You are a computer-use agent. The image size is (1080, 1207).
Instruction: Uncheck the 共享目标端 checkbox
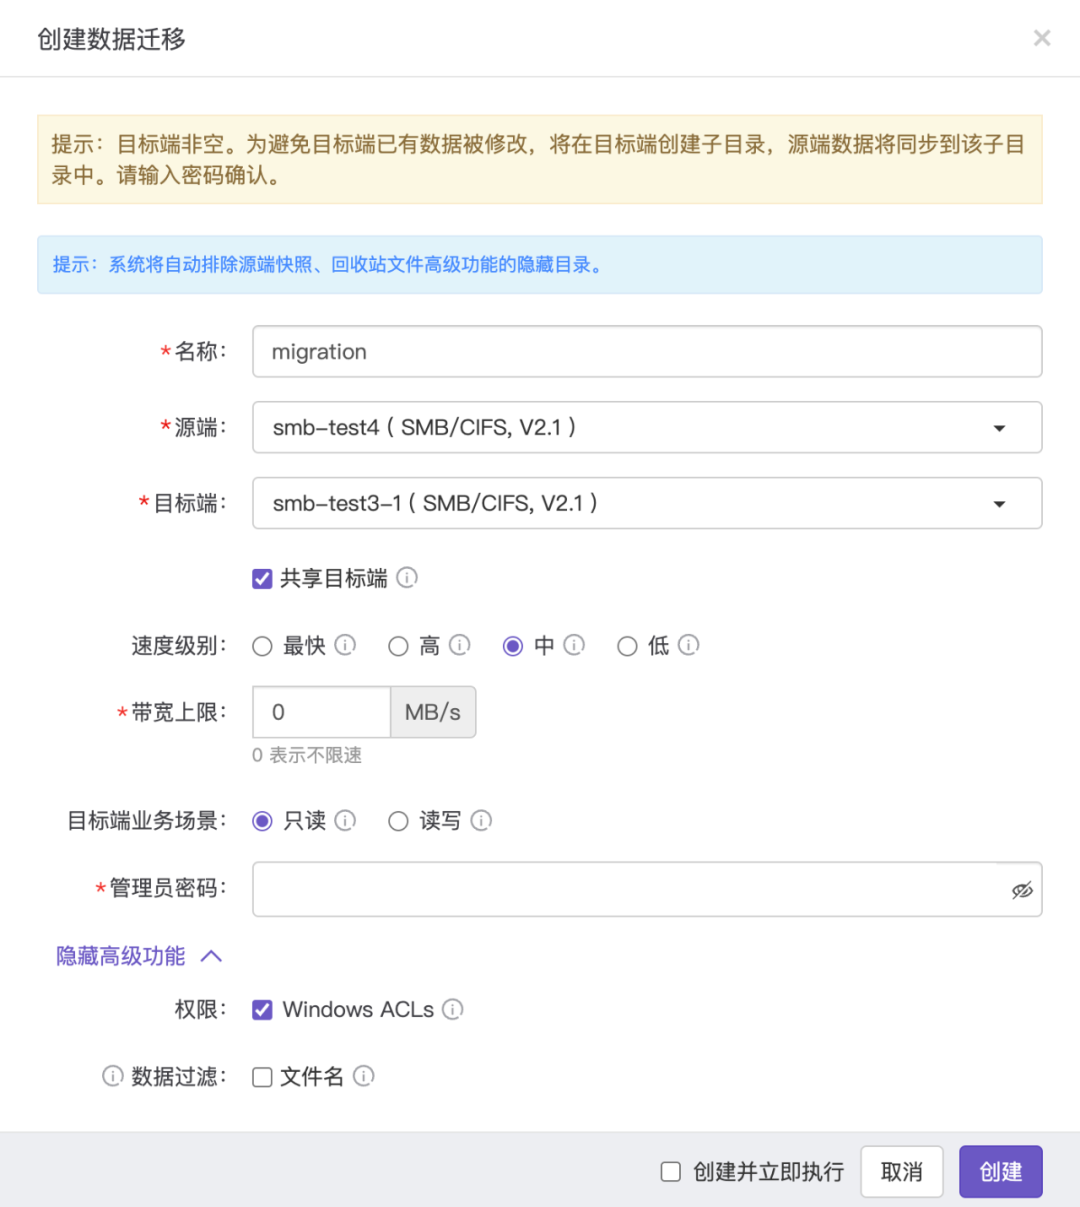262,578
